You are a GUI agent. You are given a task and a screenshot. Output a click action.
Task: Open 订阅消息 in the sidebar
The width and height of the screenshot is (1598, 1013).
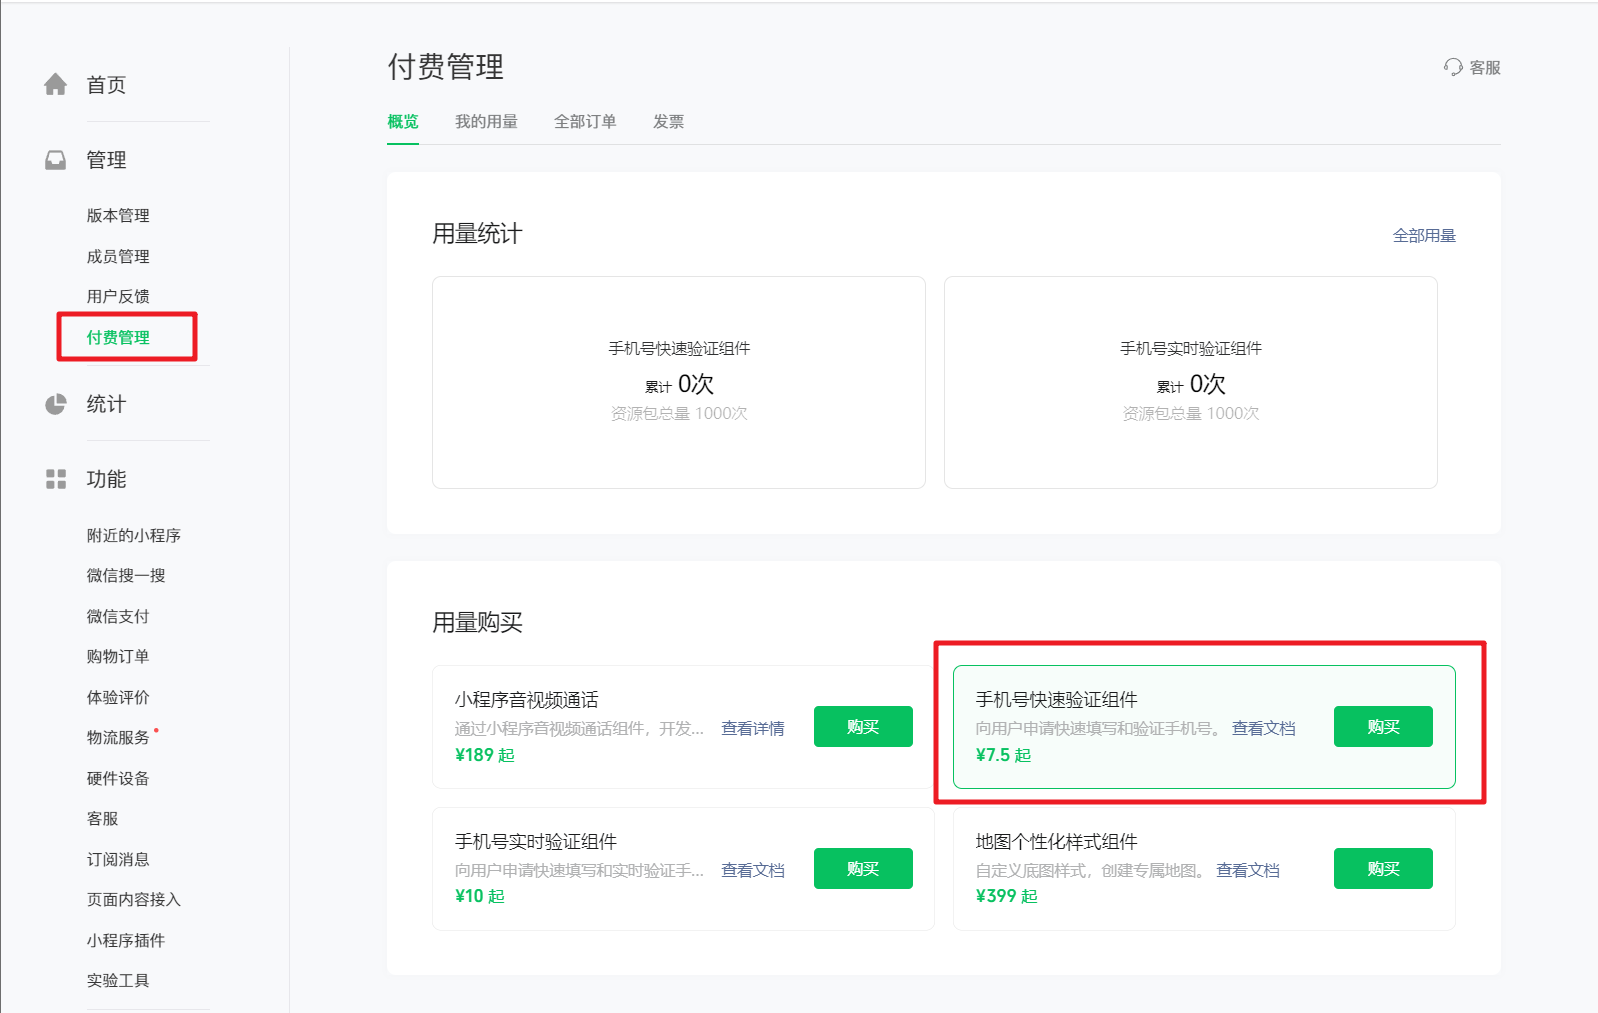[x=118, y=860]
